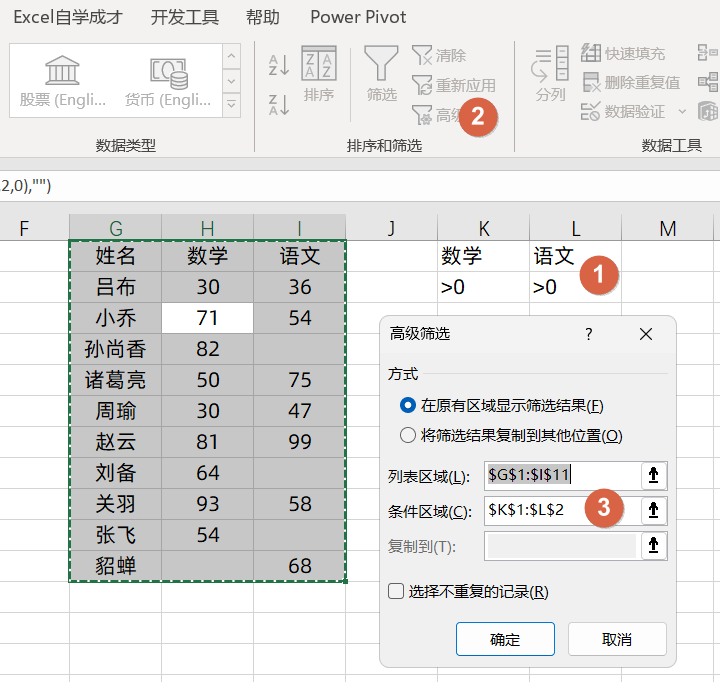Open the 帮助 tab
Image resolution: width=720 pixels, height=682 pixels.
(x=263, y=17)
